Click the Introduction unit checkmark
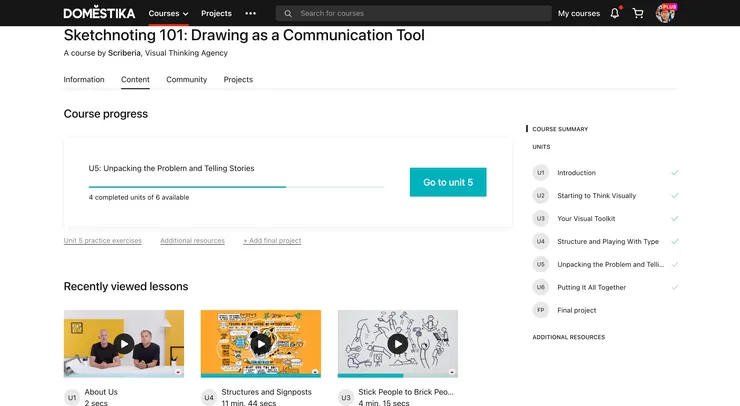Image resolution: width=740 pixels, height=406 pixels. pyautogui.click(x=675, y=173)
